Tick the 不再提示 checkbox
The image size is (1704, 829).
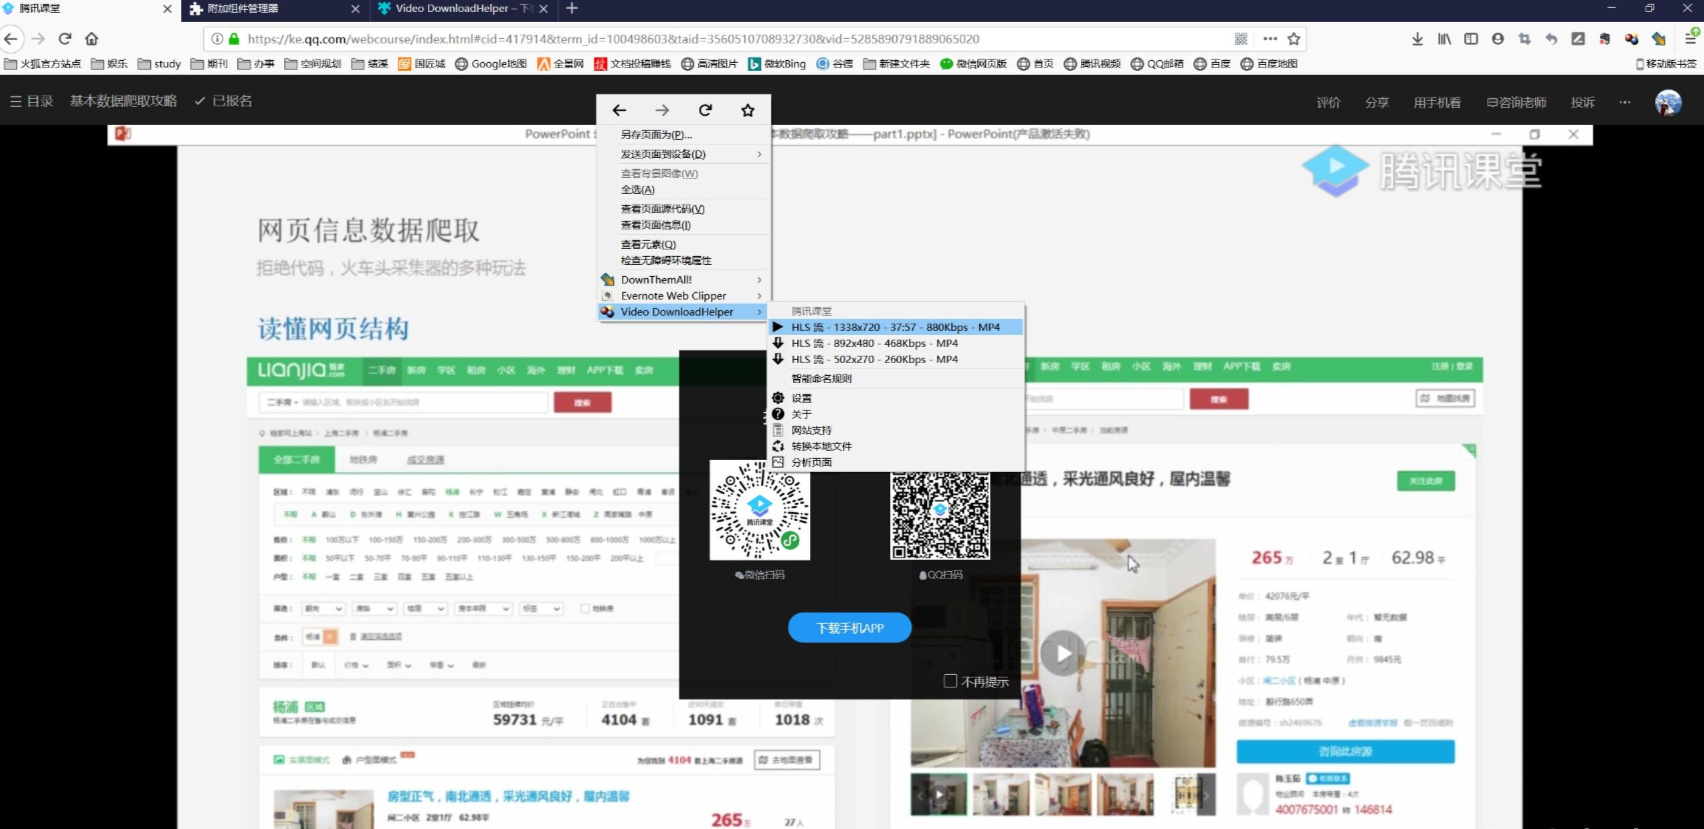pyautogui.click(x=951, y=681)
